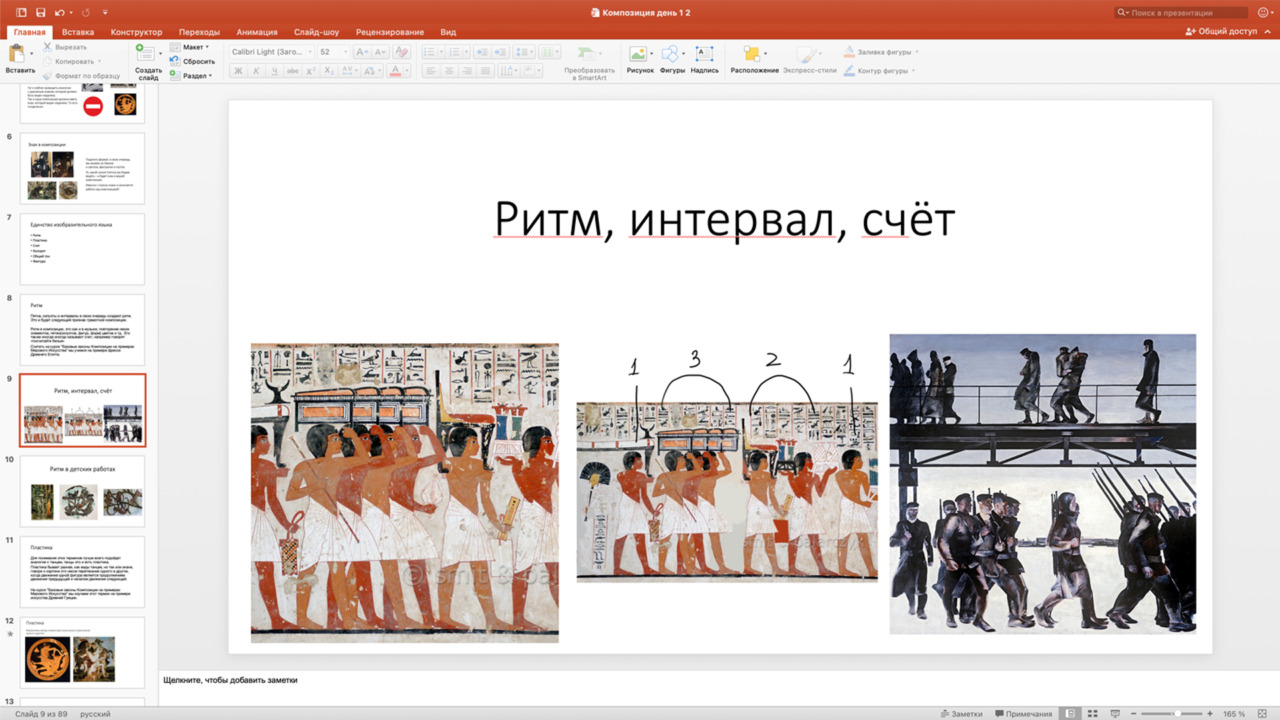Switch to the Design (Конструктор) tab

tap(136, 32)
